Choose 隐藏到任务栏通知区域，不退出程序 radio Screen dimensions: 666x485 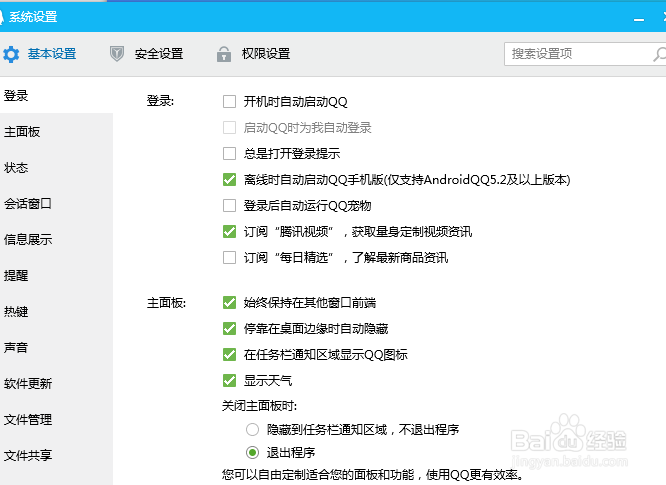252,429
